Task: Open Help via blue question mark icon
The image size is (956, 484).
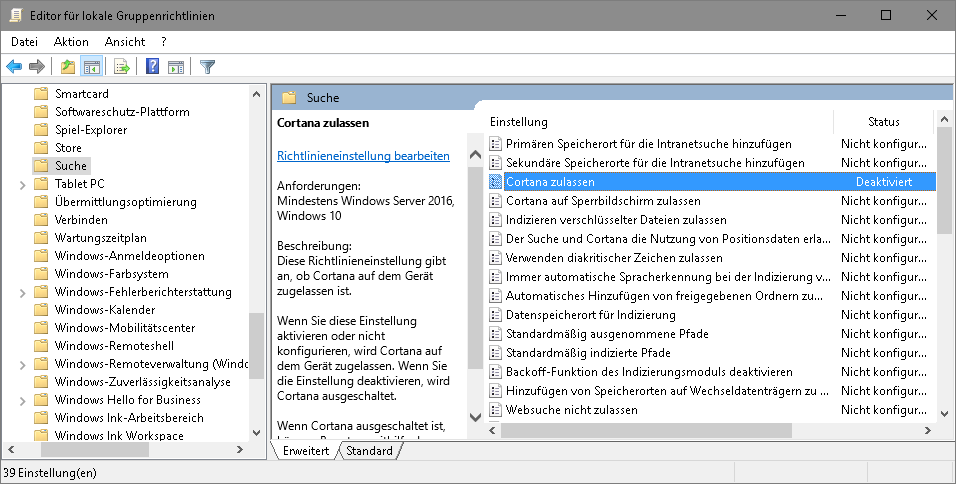Action: [152, 67]
